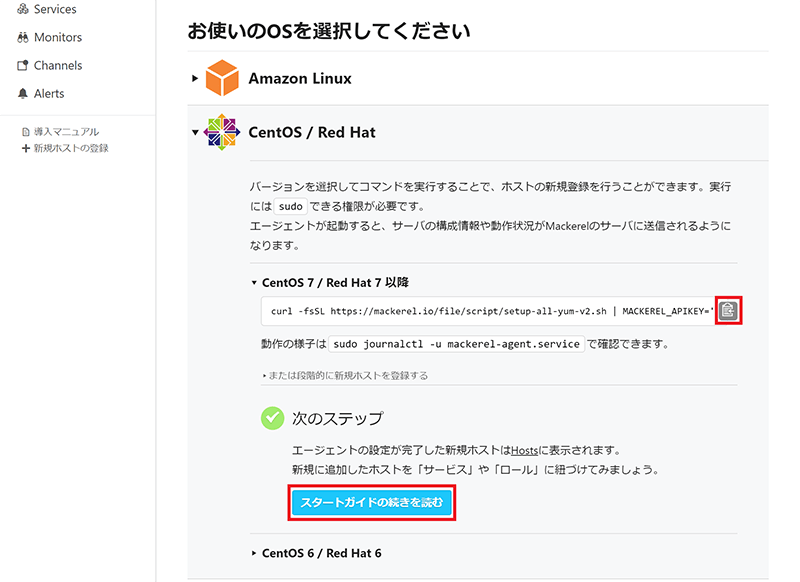800x582 pixels.
Task: Click the Channels icon in the sidebar
Action: click(x=23, y=65)
